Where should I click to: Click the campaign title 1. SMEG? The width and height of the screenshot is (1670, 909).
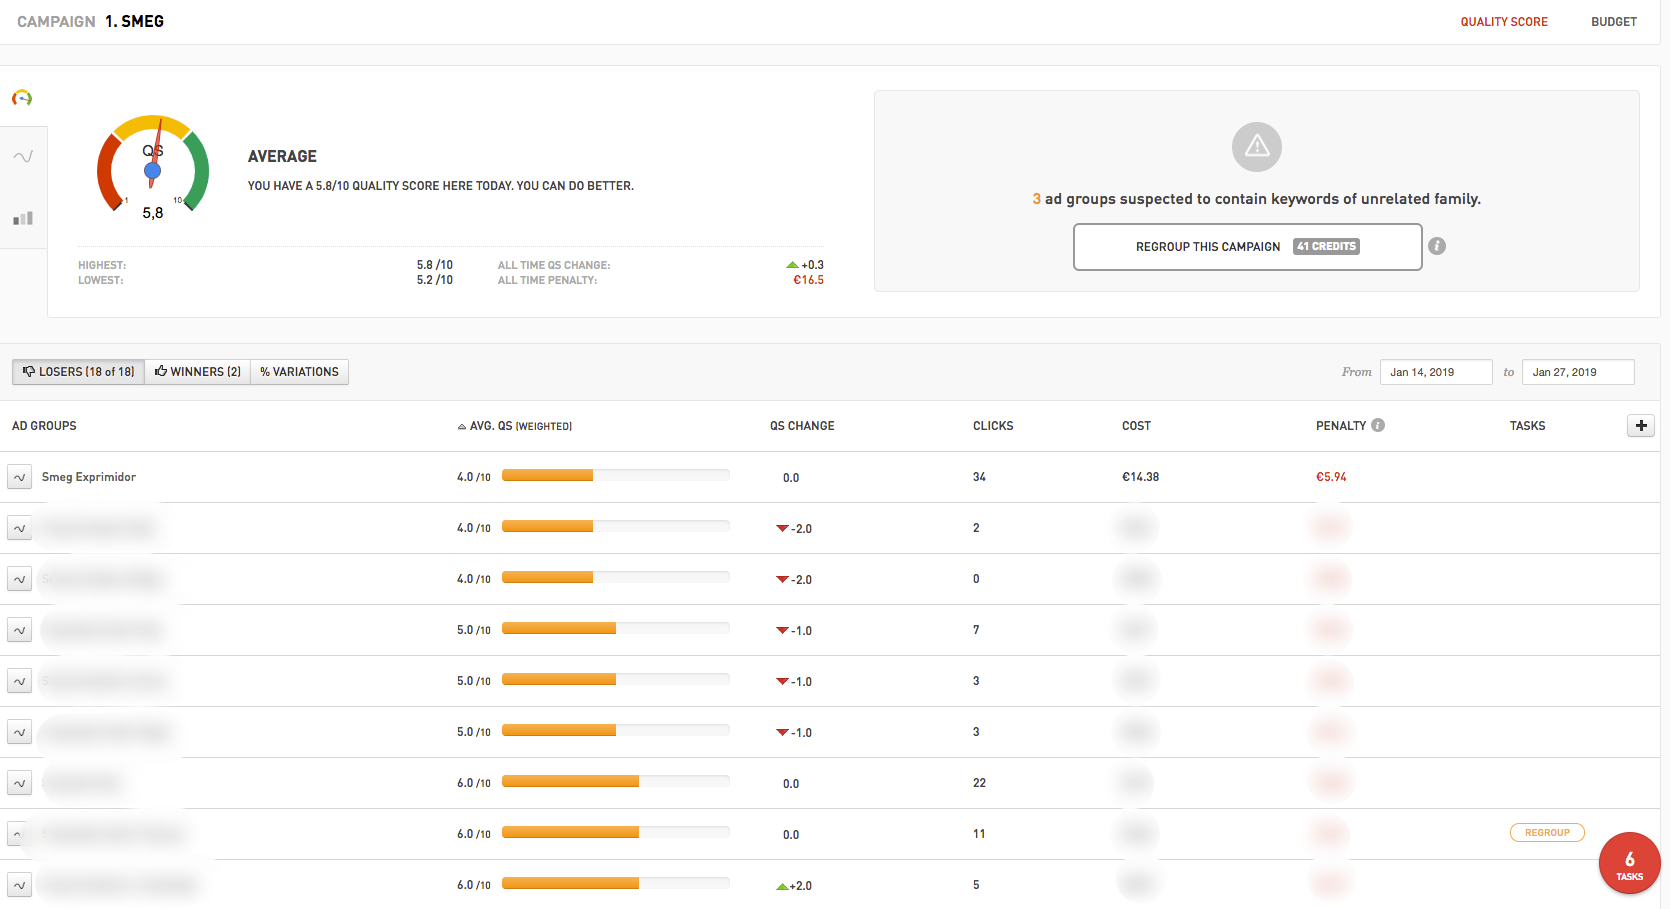coord(135,21)
